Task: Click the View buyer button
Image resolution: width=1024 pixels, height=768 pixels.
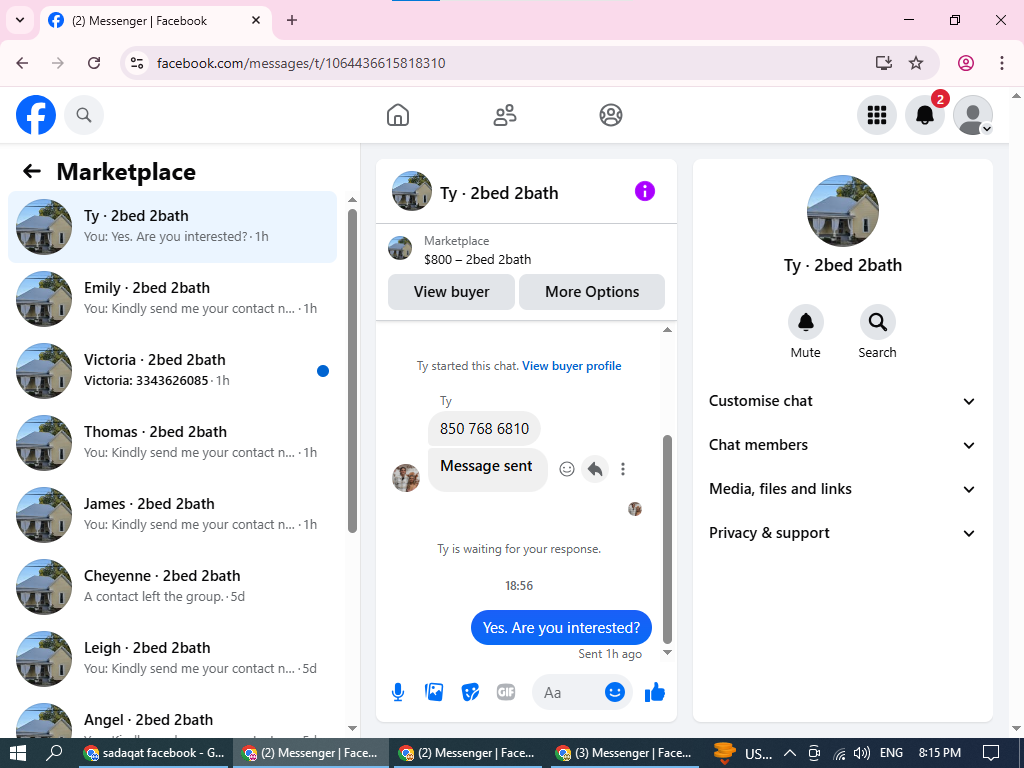Action: [451, 292]
